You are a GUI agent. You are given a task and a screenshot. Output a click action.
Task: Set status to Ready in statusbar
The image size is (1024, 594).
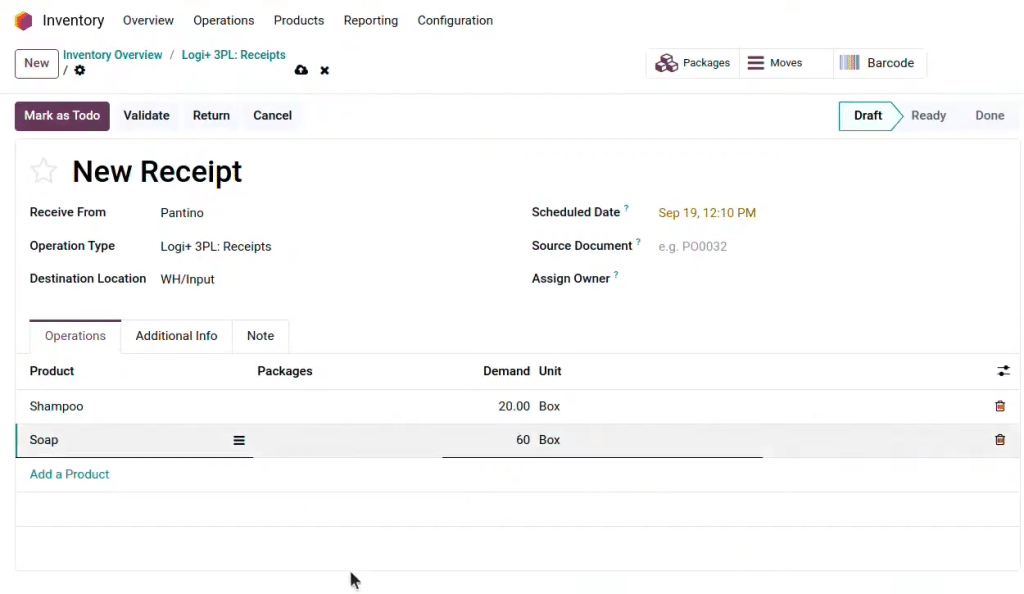pyautogui.click(x=928, y=116)
